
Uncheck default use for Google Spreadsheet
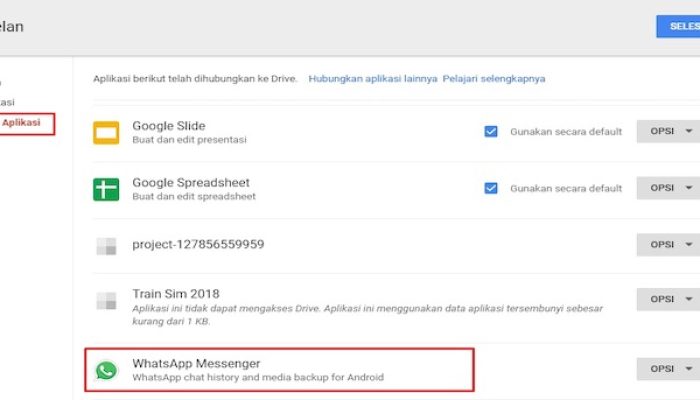click(491, 188)
